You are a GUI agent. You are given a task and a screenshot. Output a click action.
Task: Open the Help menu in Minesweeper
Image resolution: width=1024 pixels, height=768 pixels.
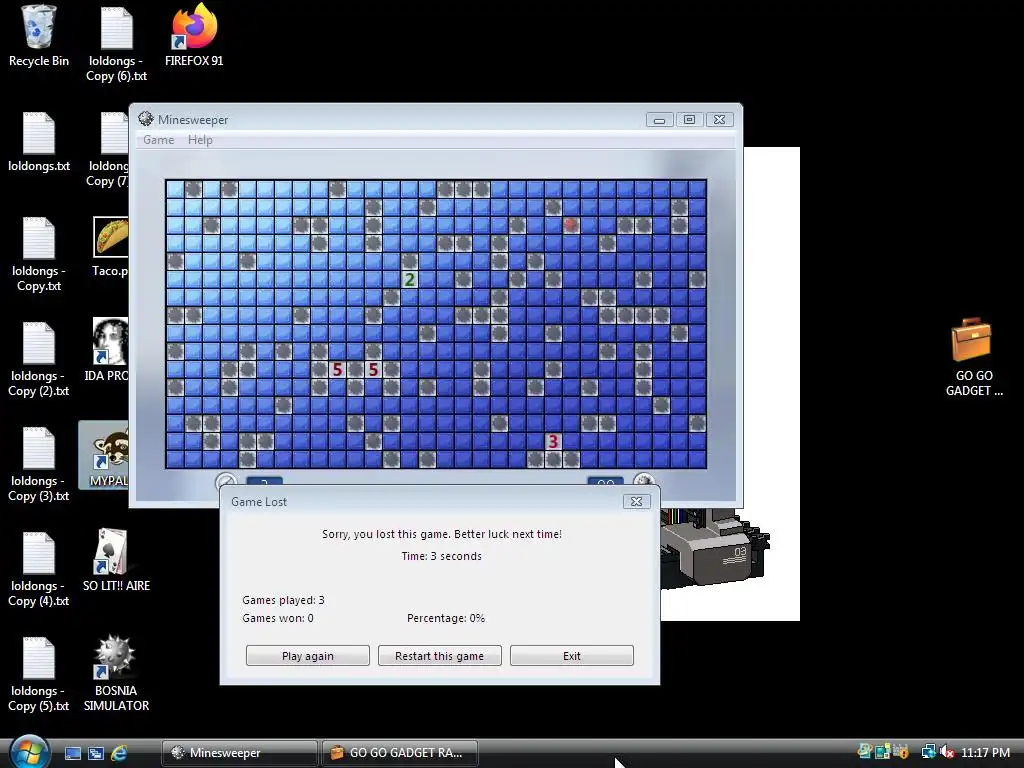(200, 140)
